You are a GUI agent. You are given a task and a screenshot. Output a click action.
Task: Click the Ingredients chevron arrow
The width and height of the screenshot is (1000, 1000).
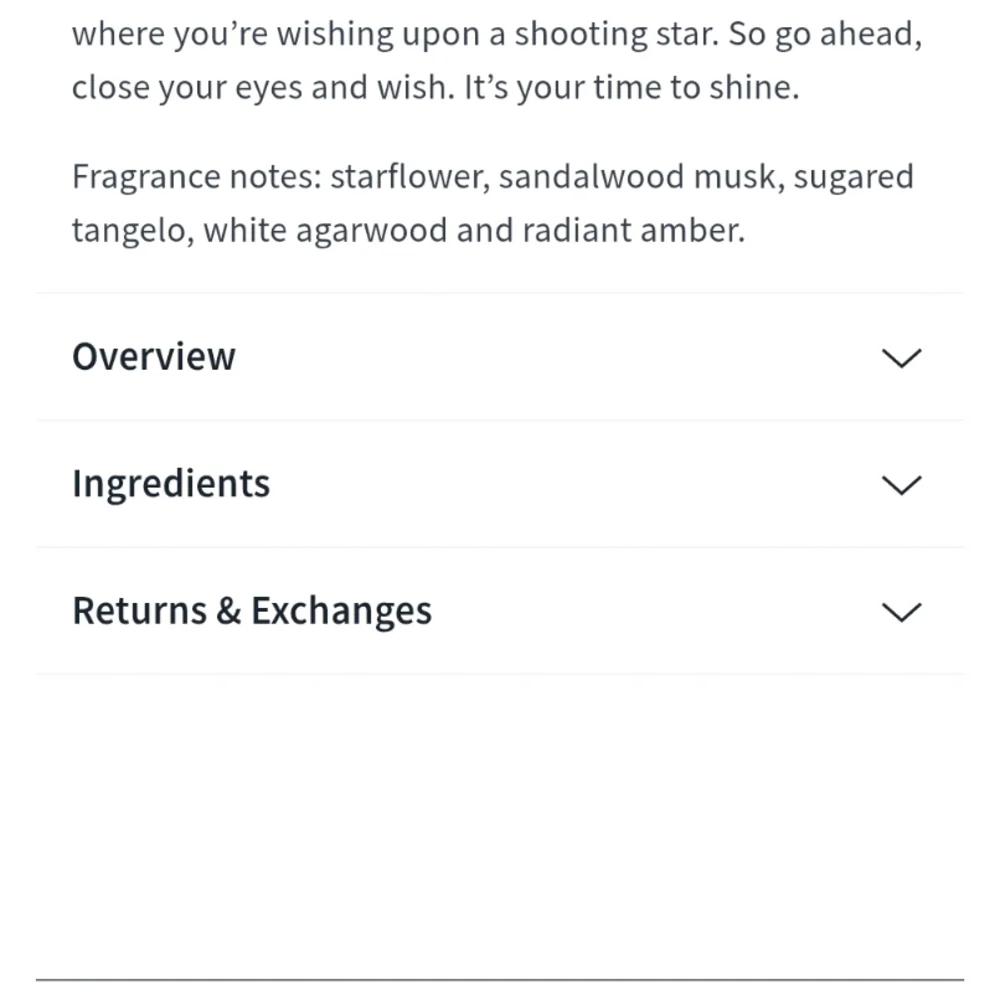(902, 485)
